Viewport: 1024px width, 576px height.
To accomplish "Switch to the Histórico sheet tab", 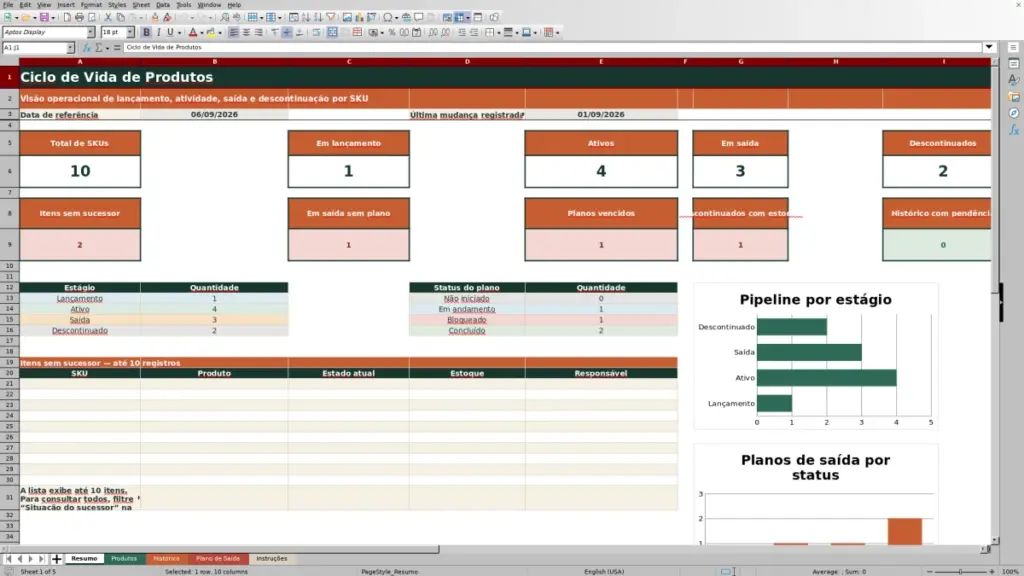I will [166, 559].
